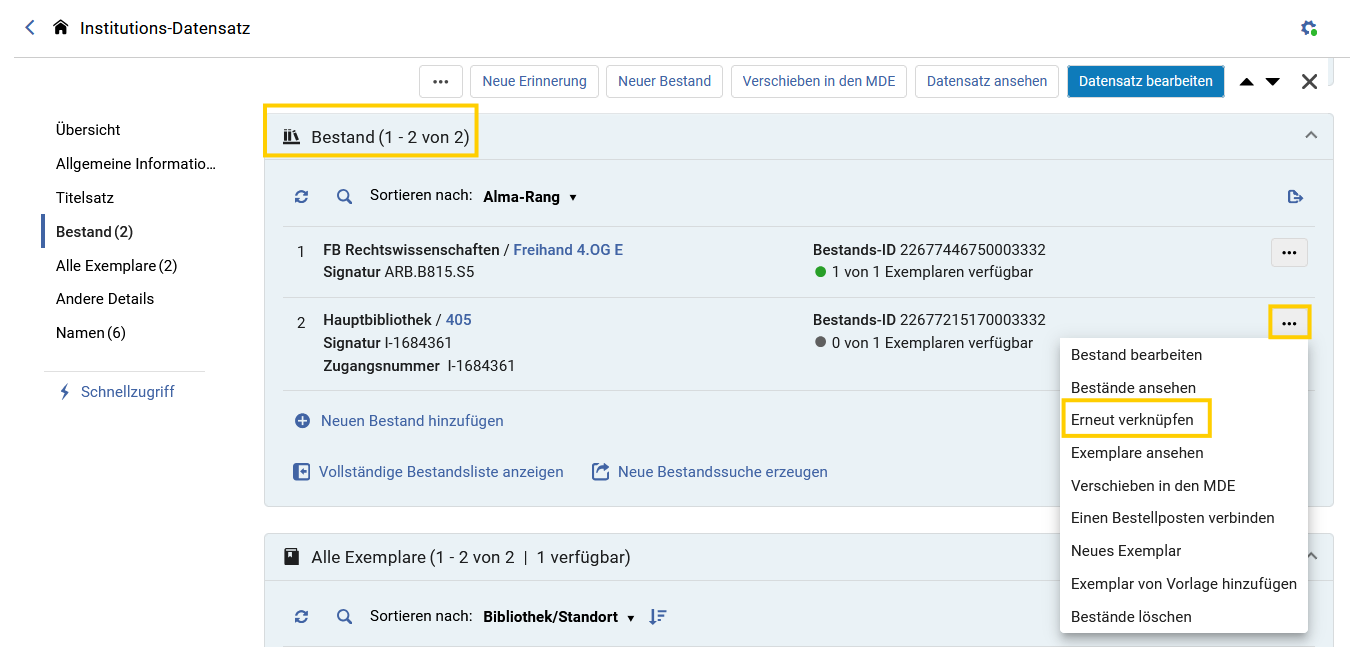Refresh the Bestand list with reload icon
Screen dimensions: 1350x647
click(x=301, y=197)
